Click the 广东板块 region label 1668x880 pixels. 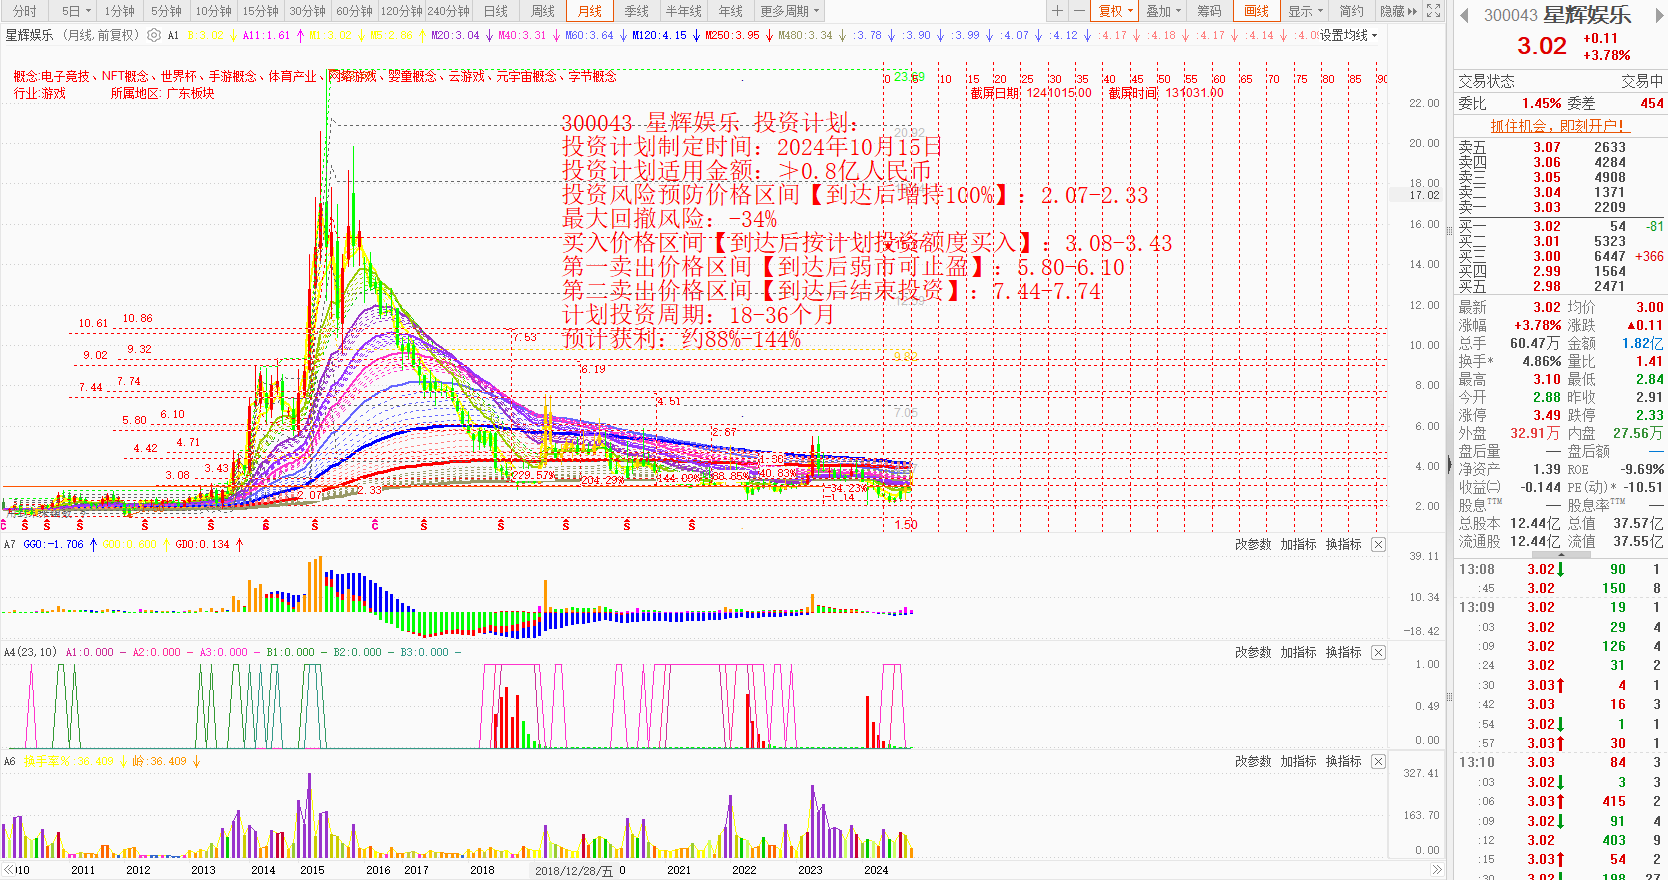coord(190,93)
